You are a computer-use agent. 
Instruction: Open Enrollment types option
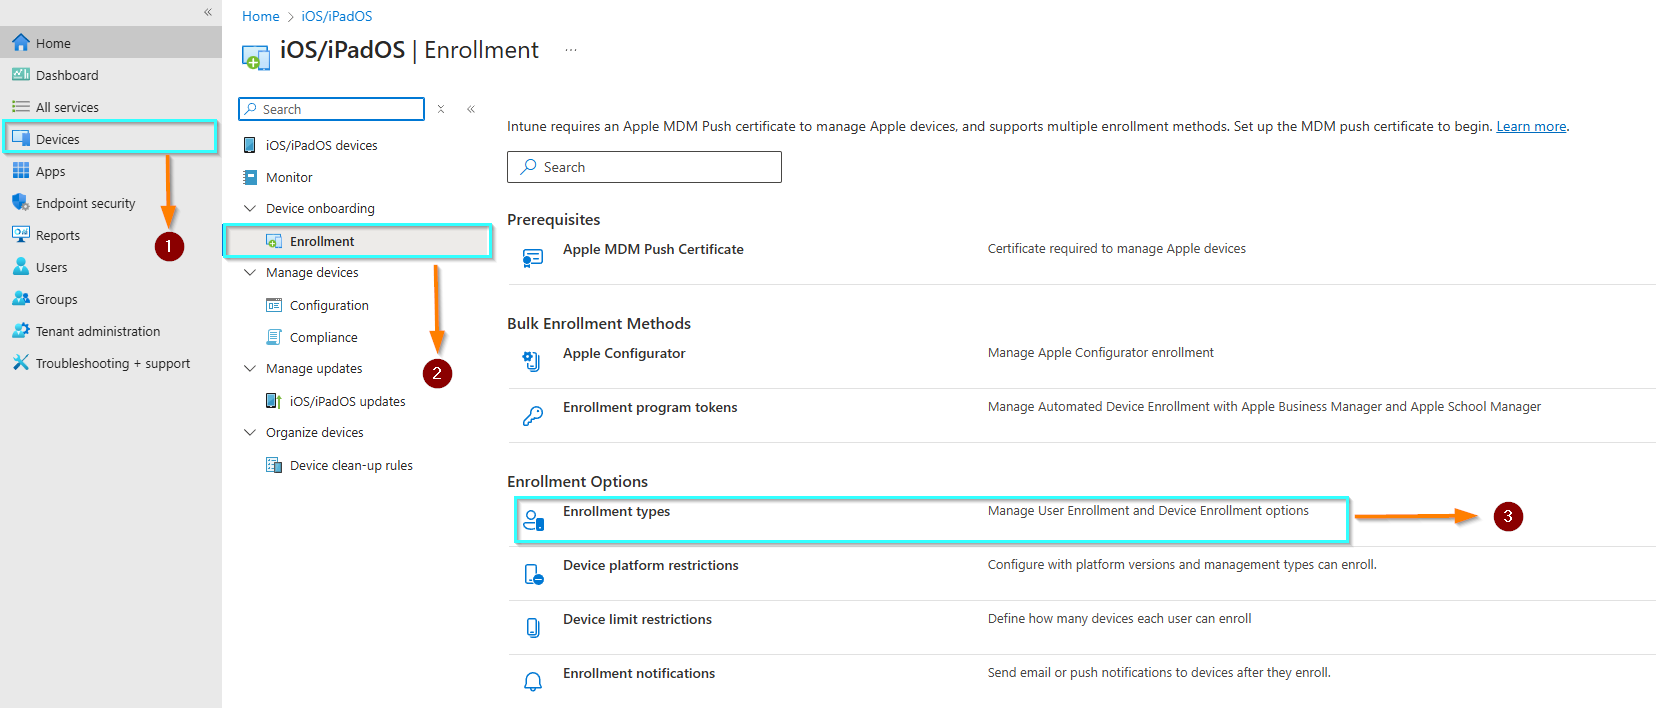click(616, 511)
